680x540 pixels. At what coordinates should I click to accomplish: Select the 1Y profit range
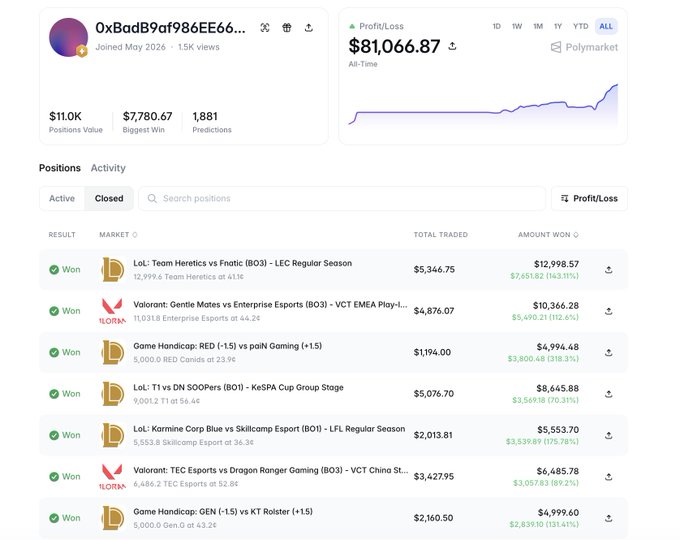[x=558, y=26]
